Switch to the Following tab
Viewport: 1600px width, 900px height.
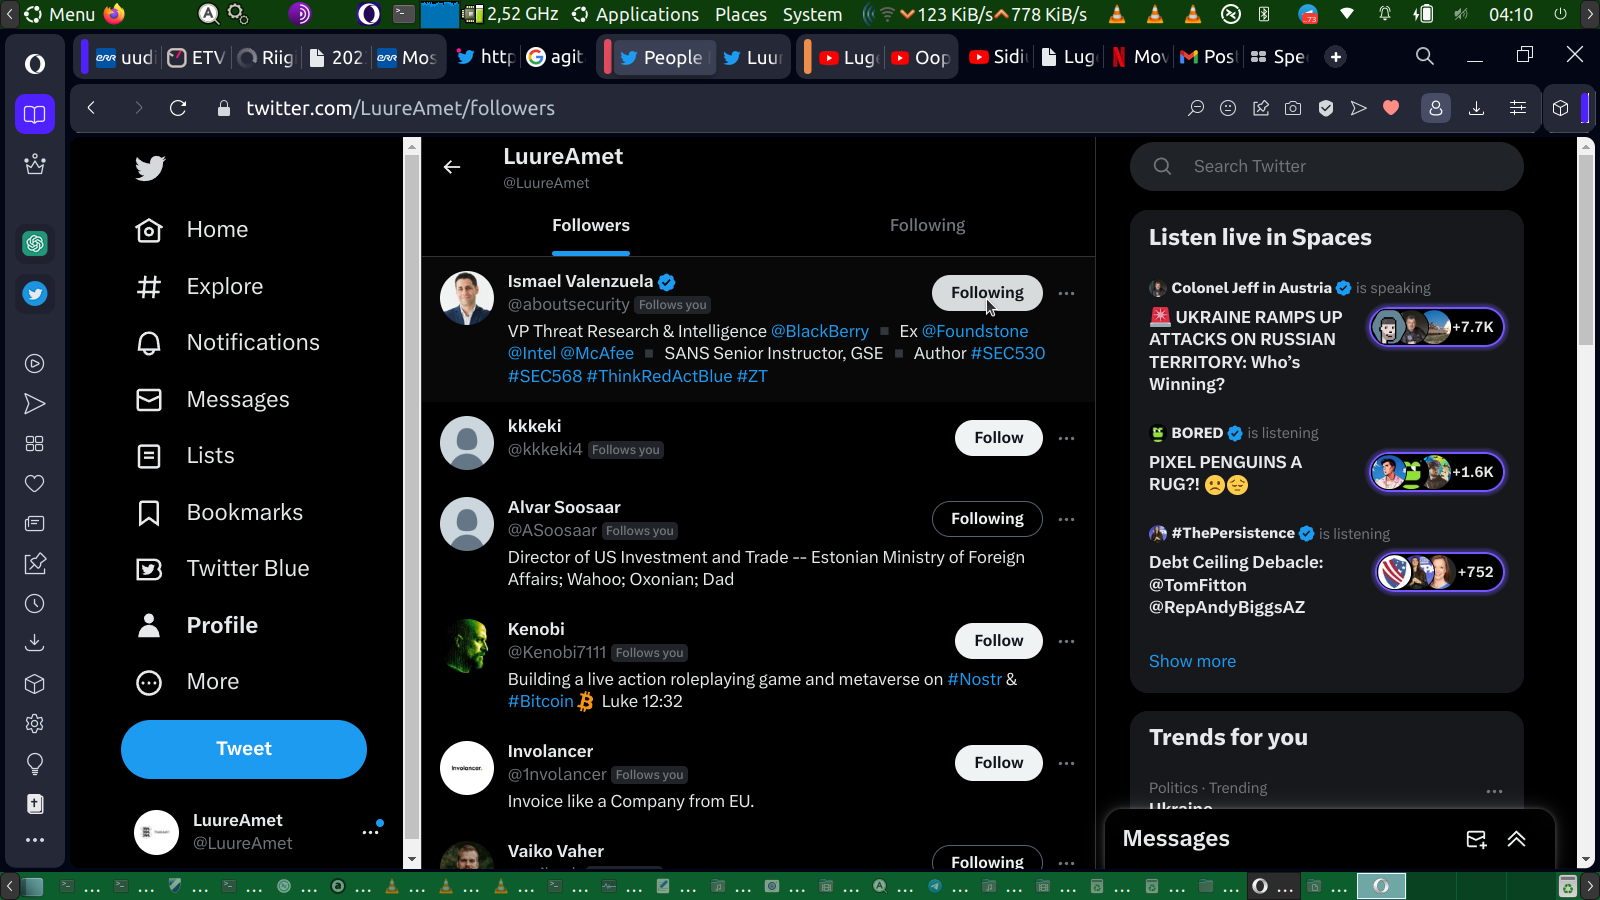pos(927,226)
